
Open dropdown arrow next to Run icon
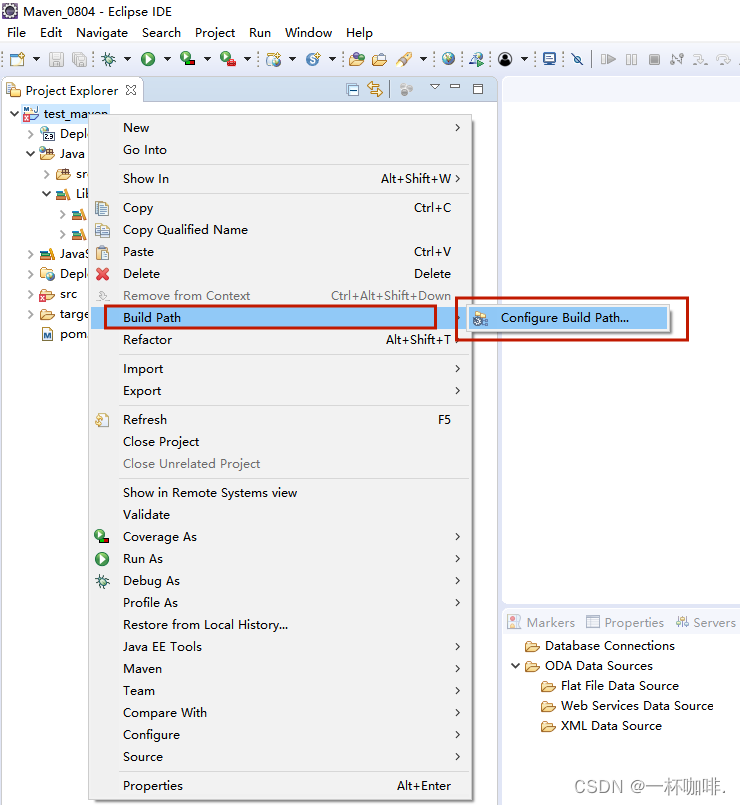[x=167, y=60]
